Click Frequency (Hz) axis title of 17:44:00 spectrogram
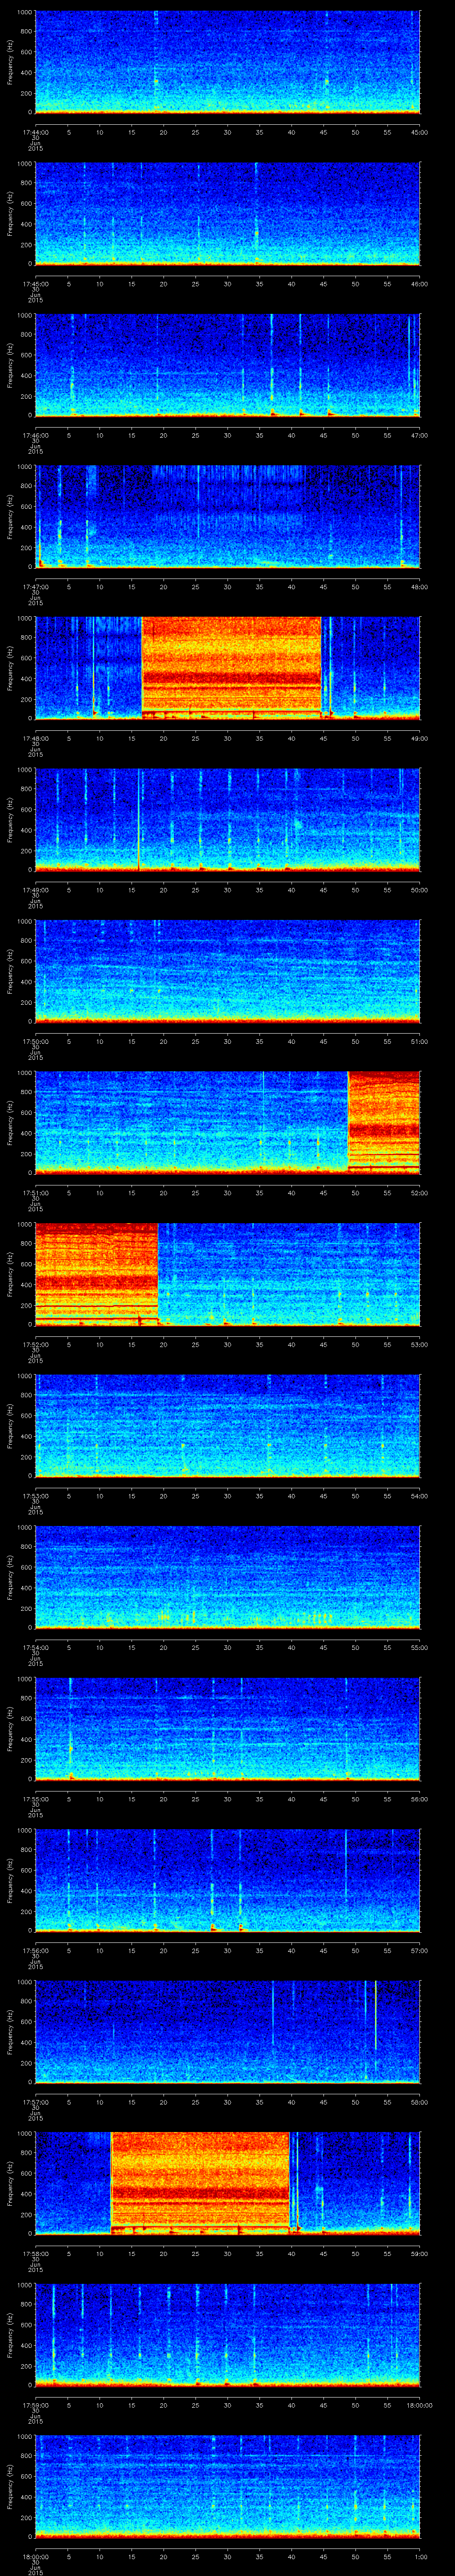Image resolution: width=455 pixels, height=2576 pixels. coord(10,62)
